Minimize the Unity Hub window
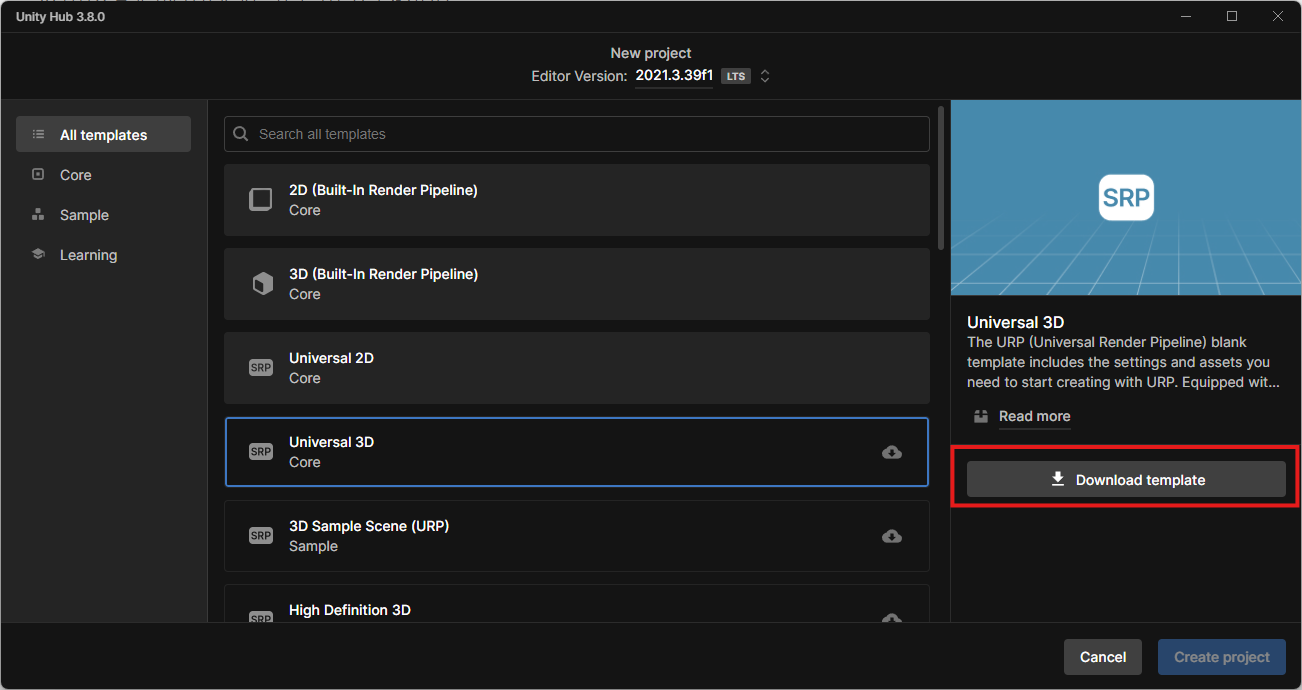Viewport: 1302px width, 690px height. [1186, 16]
